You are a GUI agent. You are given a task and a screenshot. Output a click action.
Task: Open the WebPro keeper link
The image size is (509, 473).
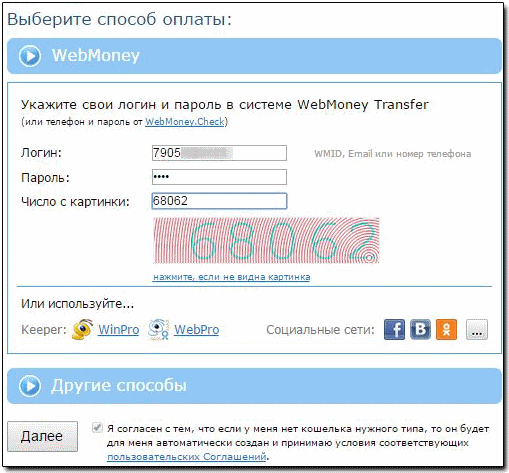197,330
